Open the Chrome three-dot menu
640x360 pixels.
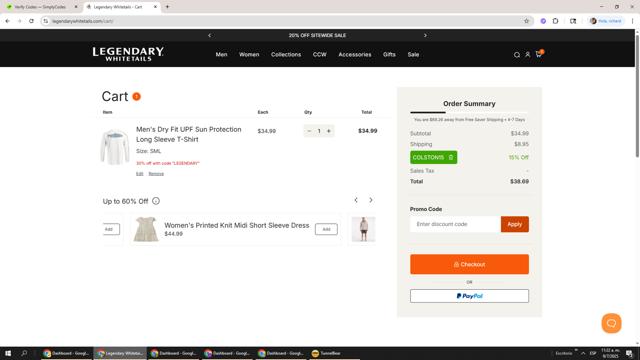(x=633, y=21)
